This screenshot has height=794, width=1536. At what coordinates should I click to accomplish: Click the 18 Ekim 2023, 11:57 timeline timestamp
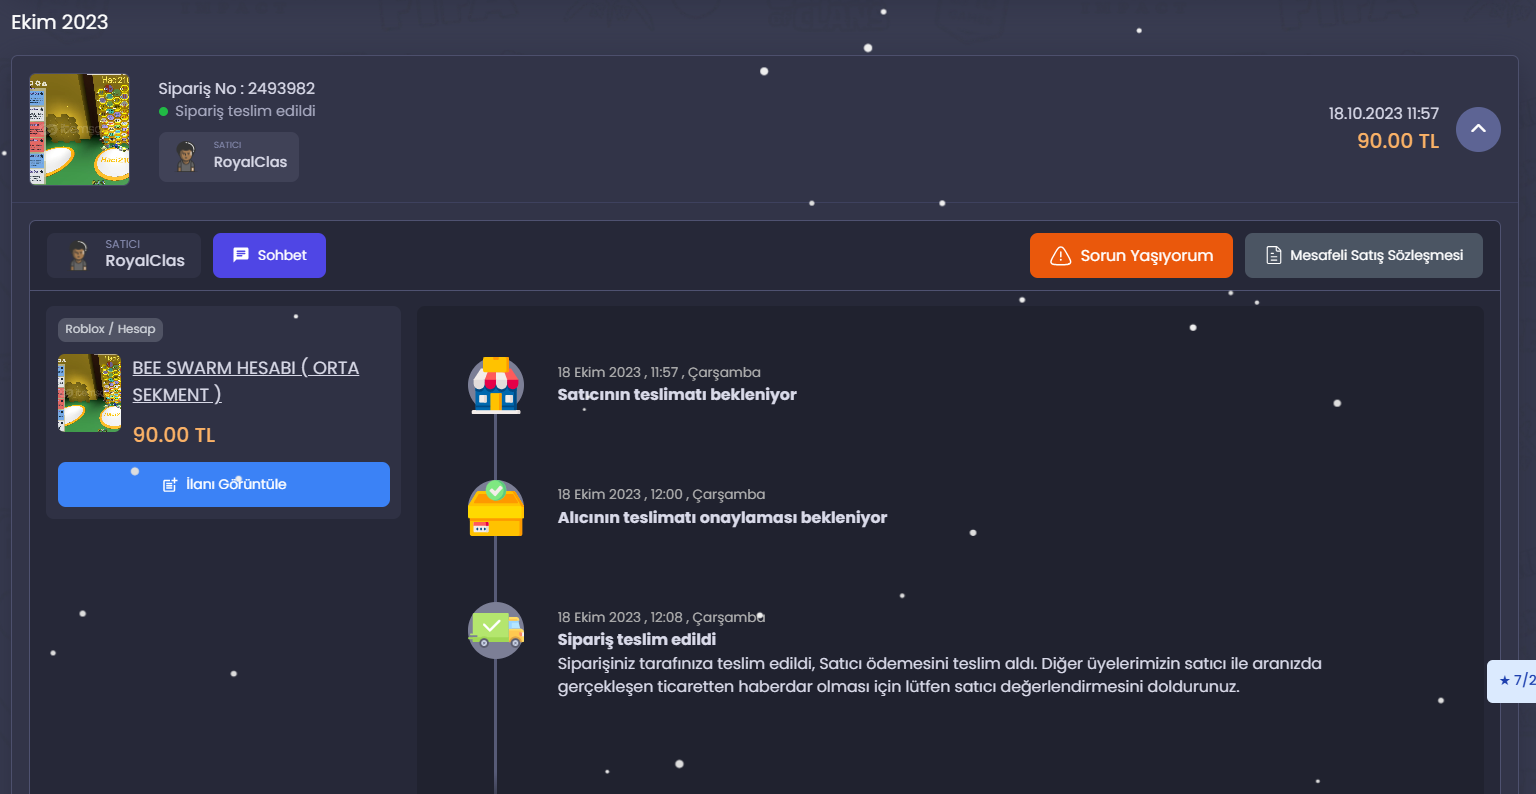(x=659, y=372)
